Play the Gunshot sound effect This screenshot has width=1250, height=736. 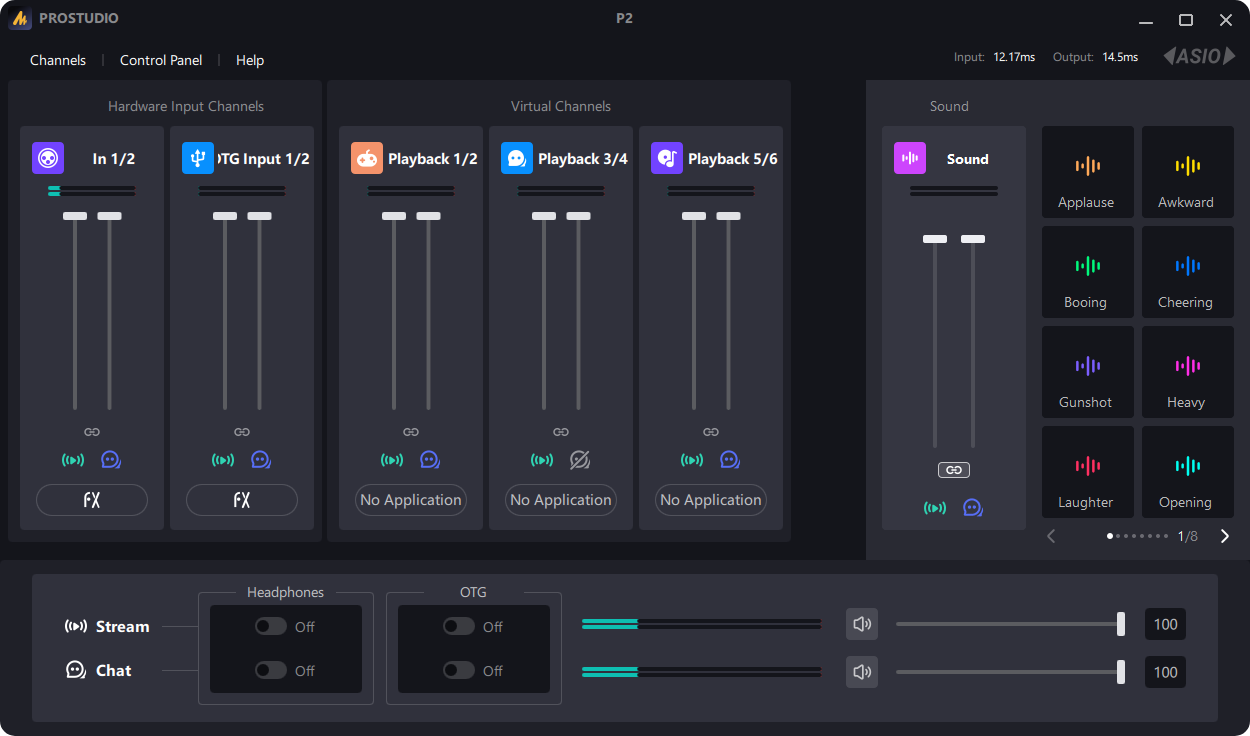point(1088,372)
